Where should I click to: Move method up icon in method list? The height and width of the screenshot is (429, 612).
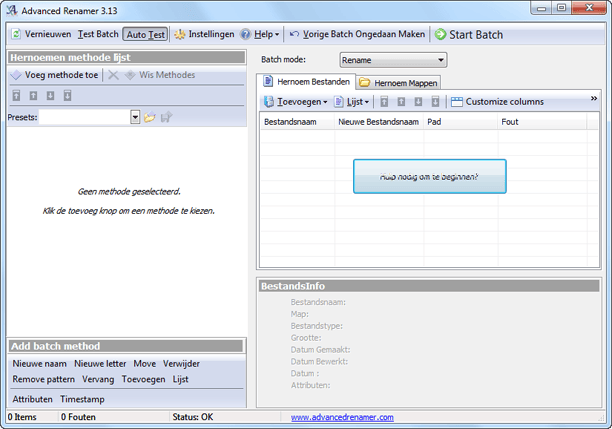tap(33, 95)
